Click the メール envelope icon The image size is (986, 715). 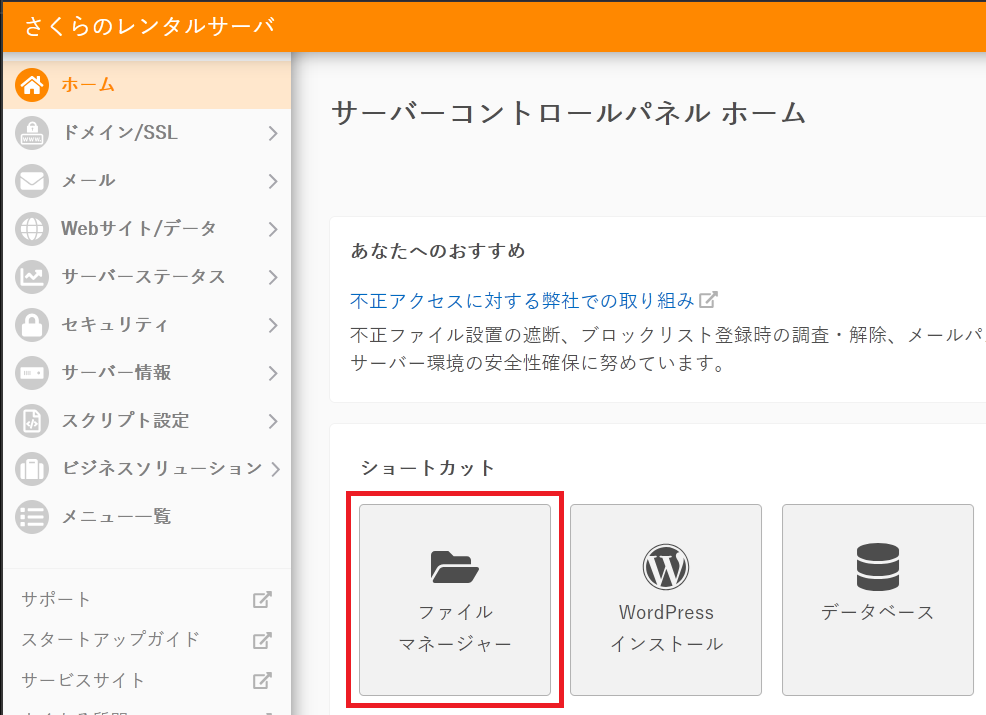(32, 181)
